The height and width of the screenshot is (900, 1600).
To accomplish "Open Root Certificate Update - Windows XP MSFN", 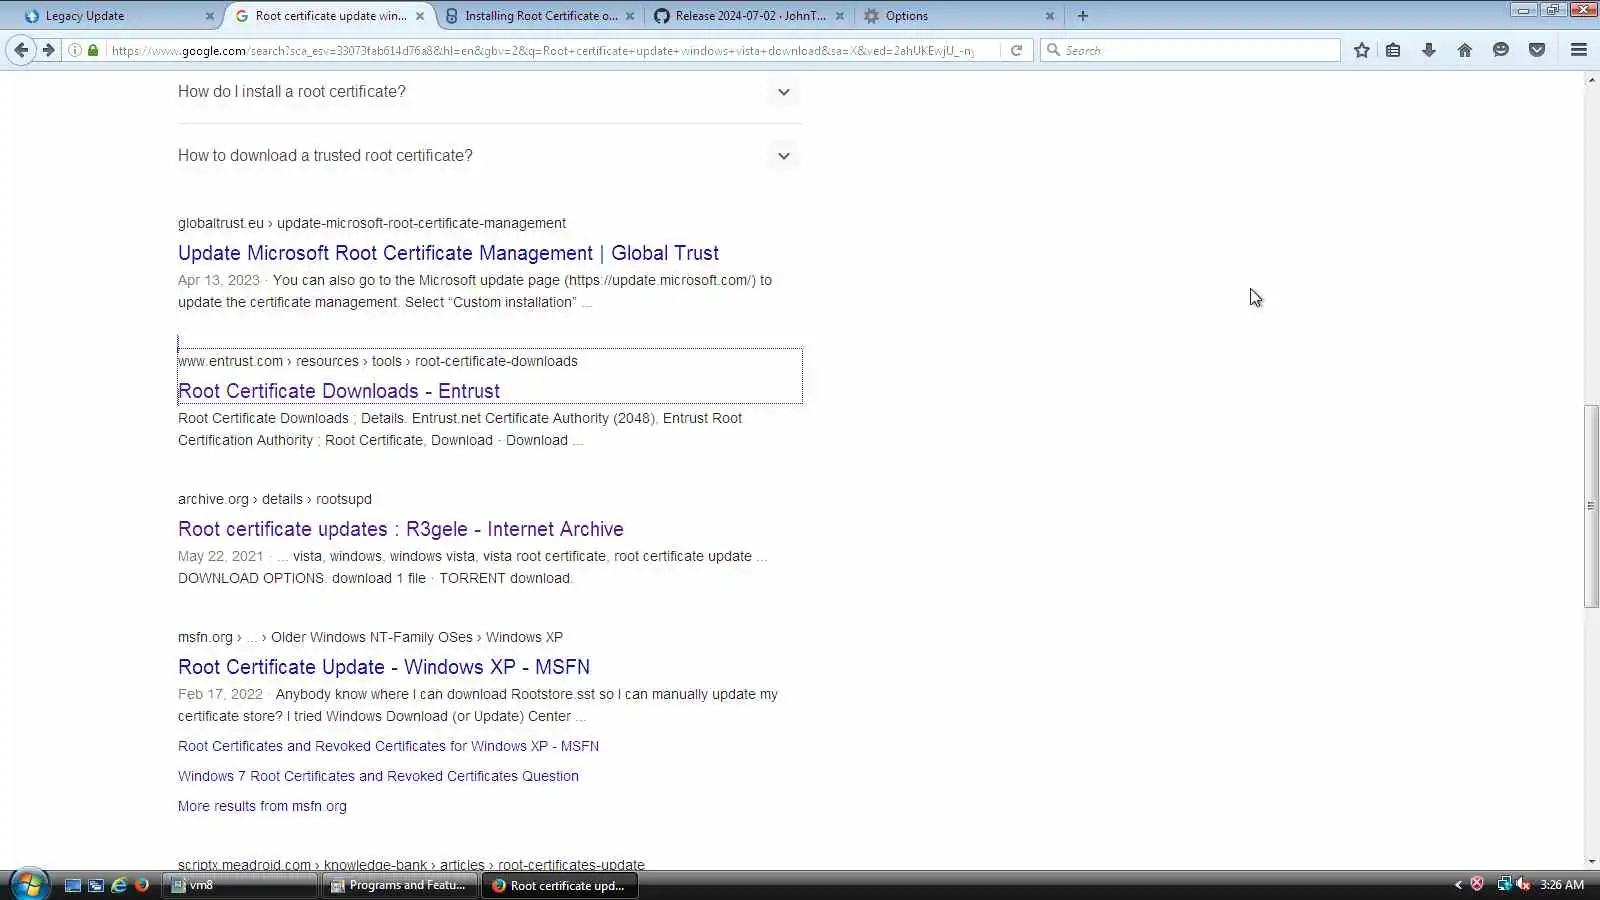I will pos(384,667).
